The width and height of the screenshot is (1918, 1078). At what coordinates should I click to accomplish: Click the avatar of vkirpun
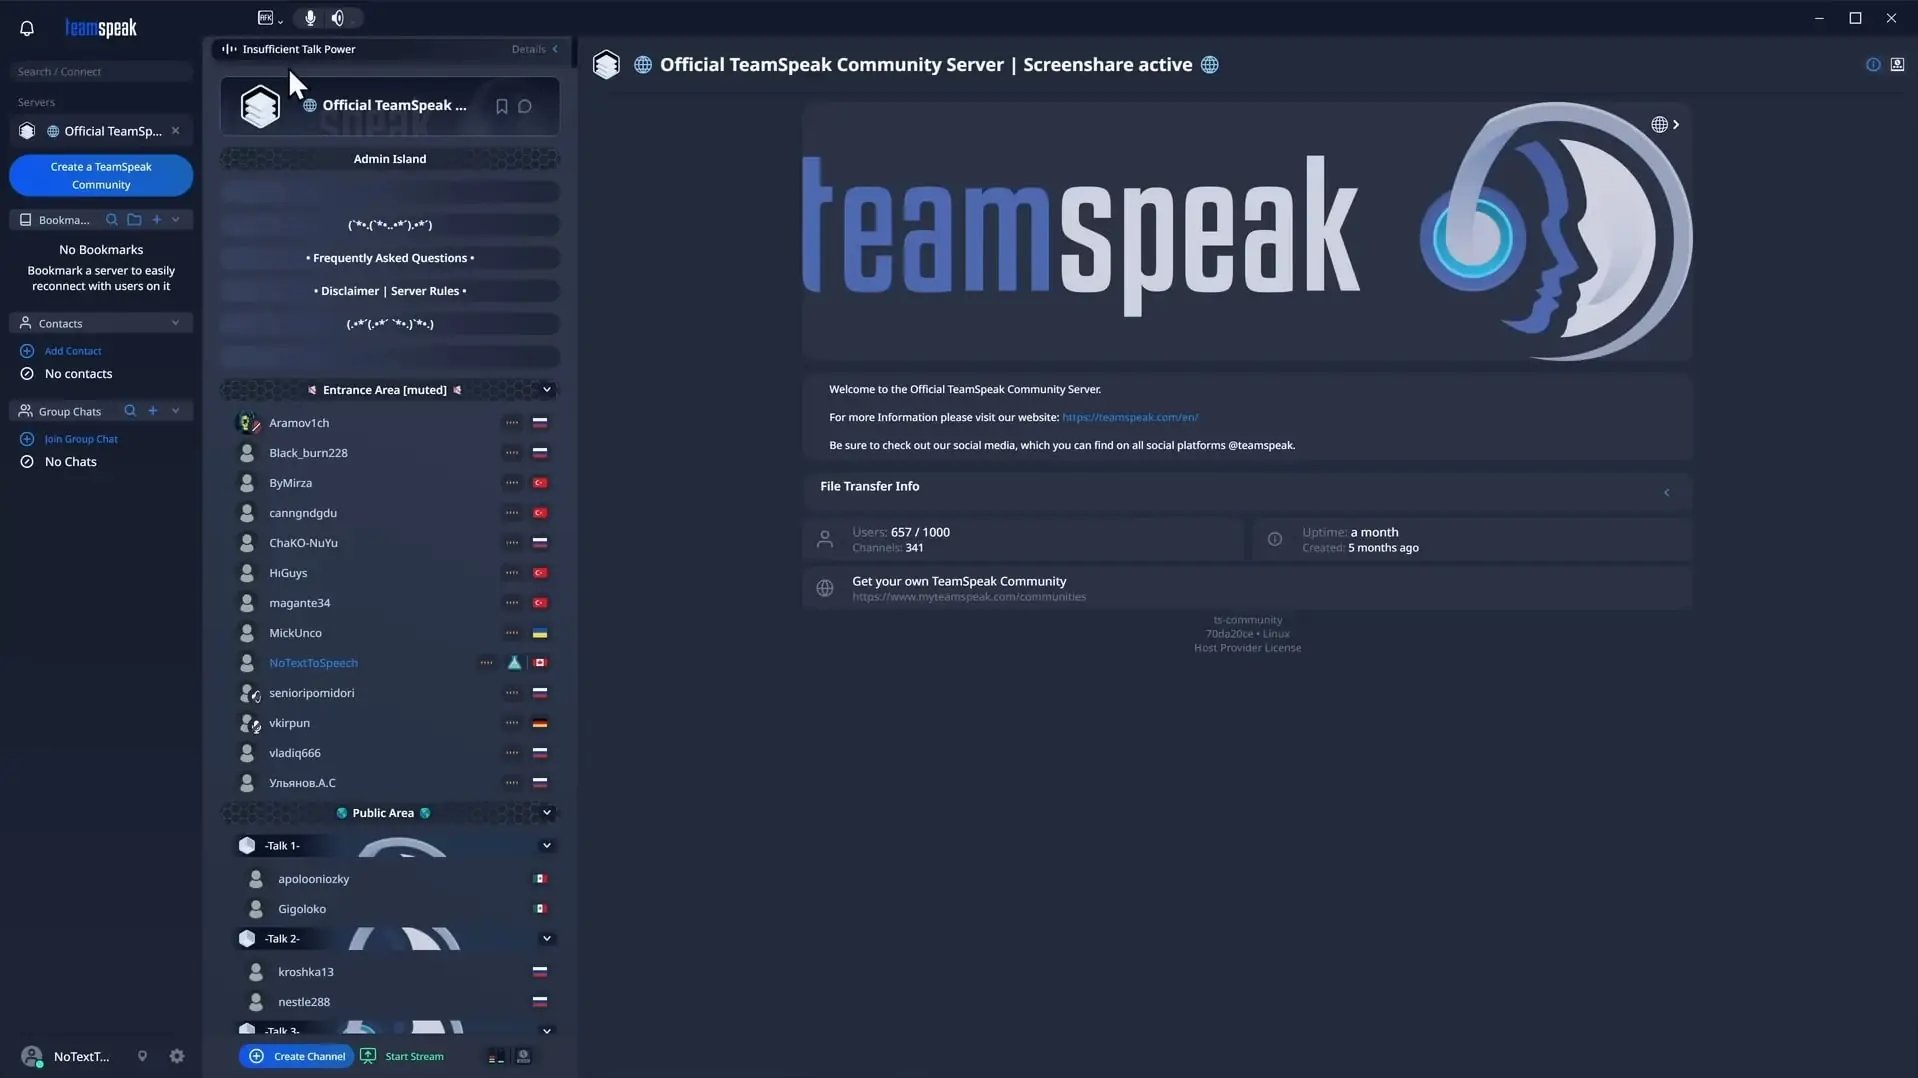247,723
